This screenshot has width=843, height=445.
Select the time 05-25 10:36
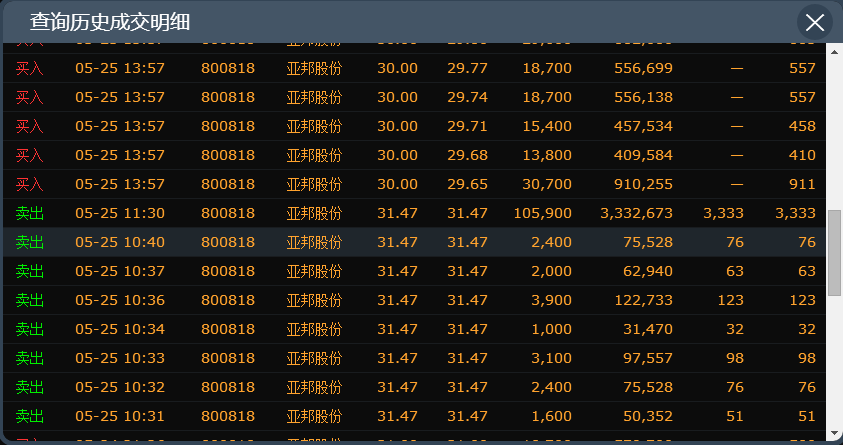coord(120,300)
